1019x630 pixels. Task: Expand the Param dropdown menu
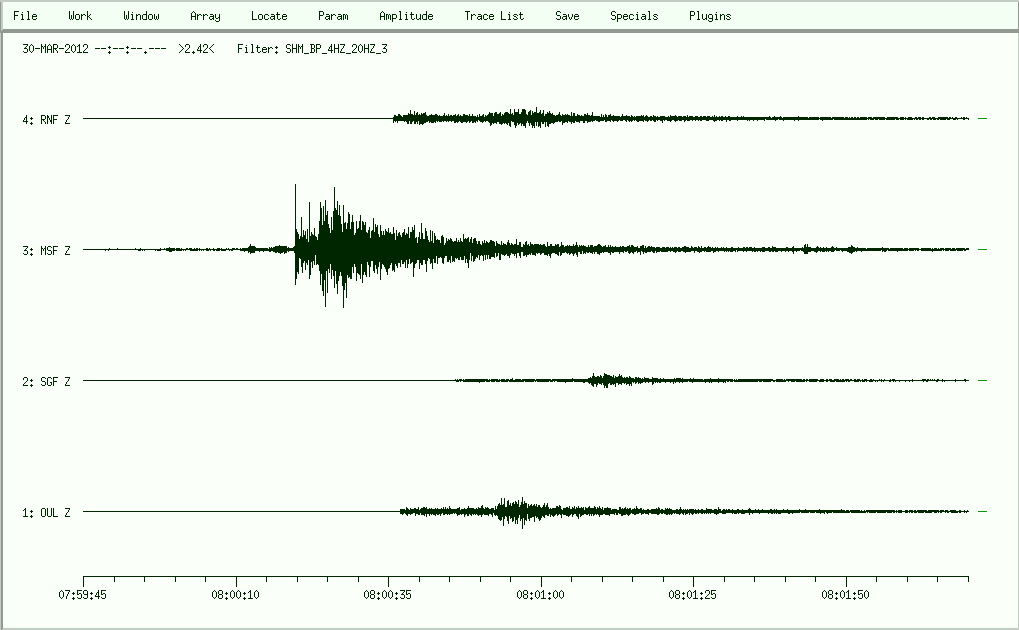333,16
